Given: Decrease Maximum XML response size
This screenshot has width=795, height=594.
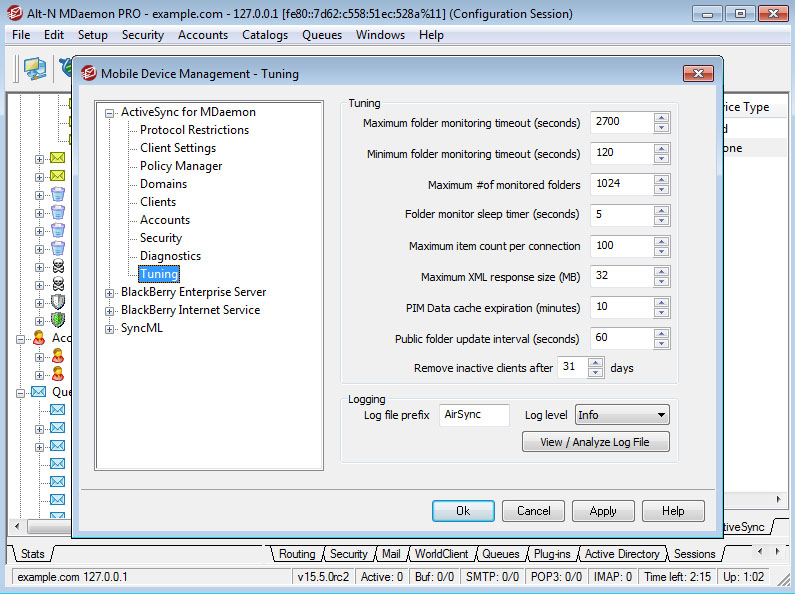Looking at the screenshot, I should (x=661, y=282).
